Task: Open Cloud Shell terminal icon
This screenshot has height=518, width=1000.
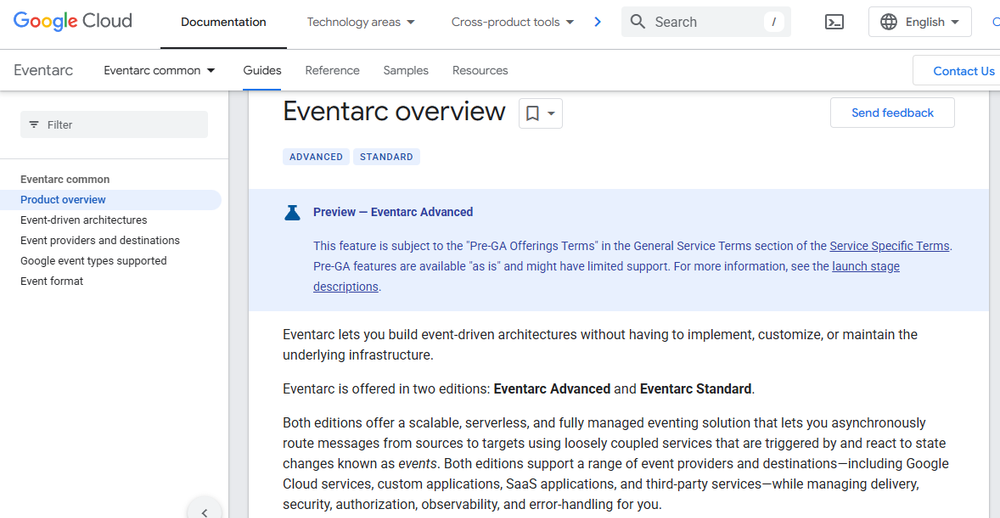Action: [834, 22]
